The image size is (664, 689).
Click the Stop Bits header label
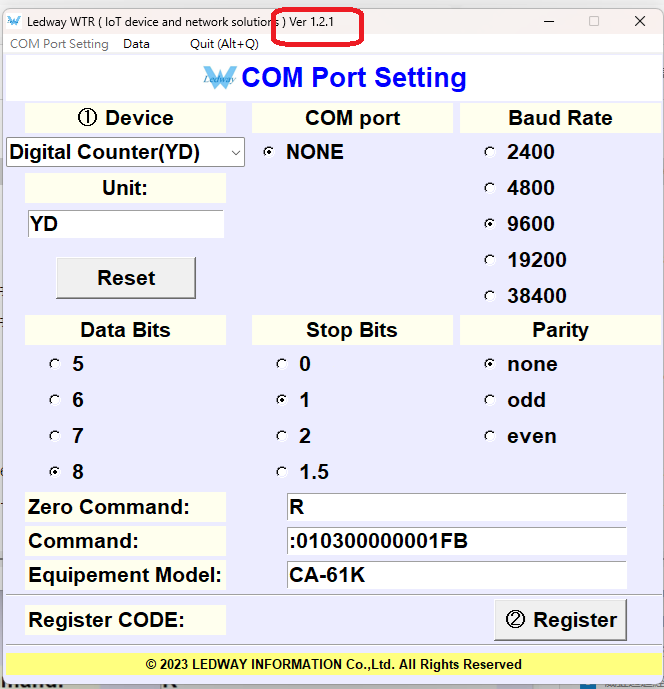point(352,330)
